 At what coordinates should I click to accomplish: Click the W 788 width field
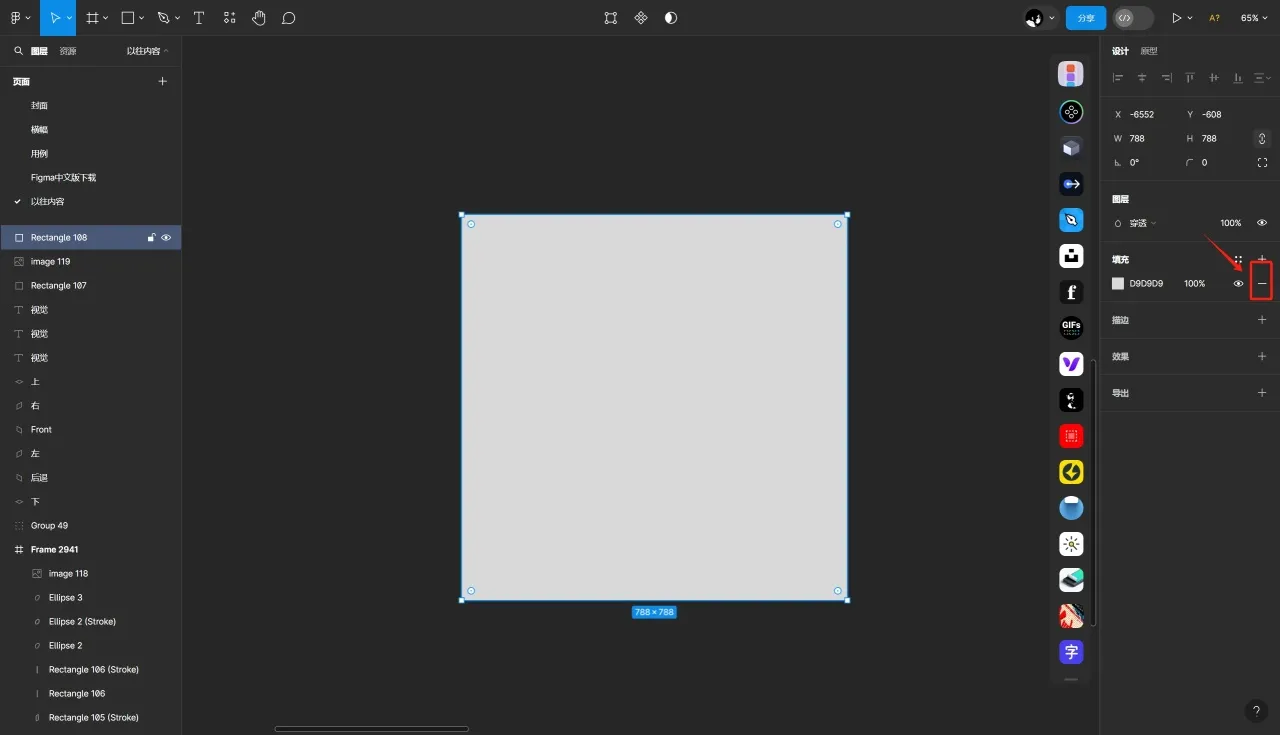[1143, 138]
